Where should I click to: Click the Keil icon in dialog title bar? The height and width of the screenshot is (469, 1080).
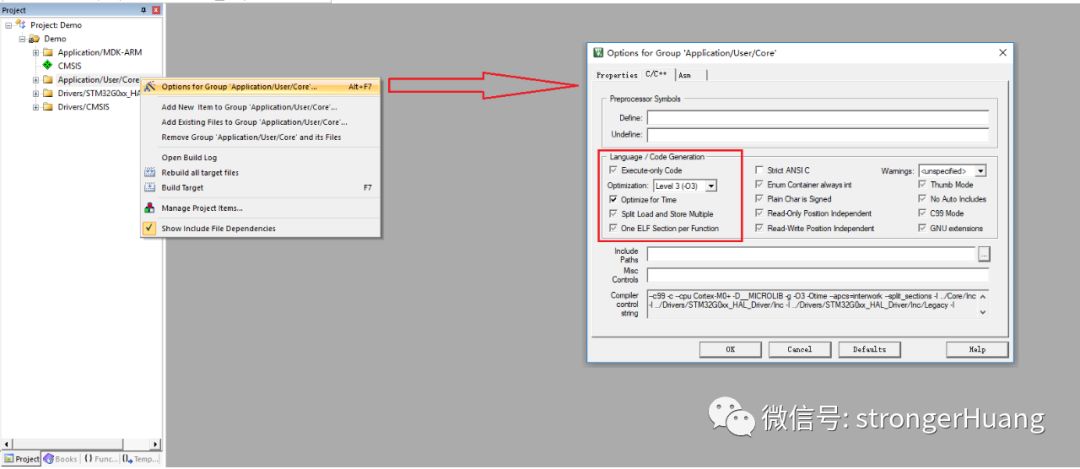tap(599, 52)
